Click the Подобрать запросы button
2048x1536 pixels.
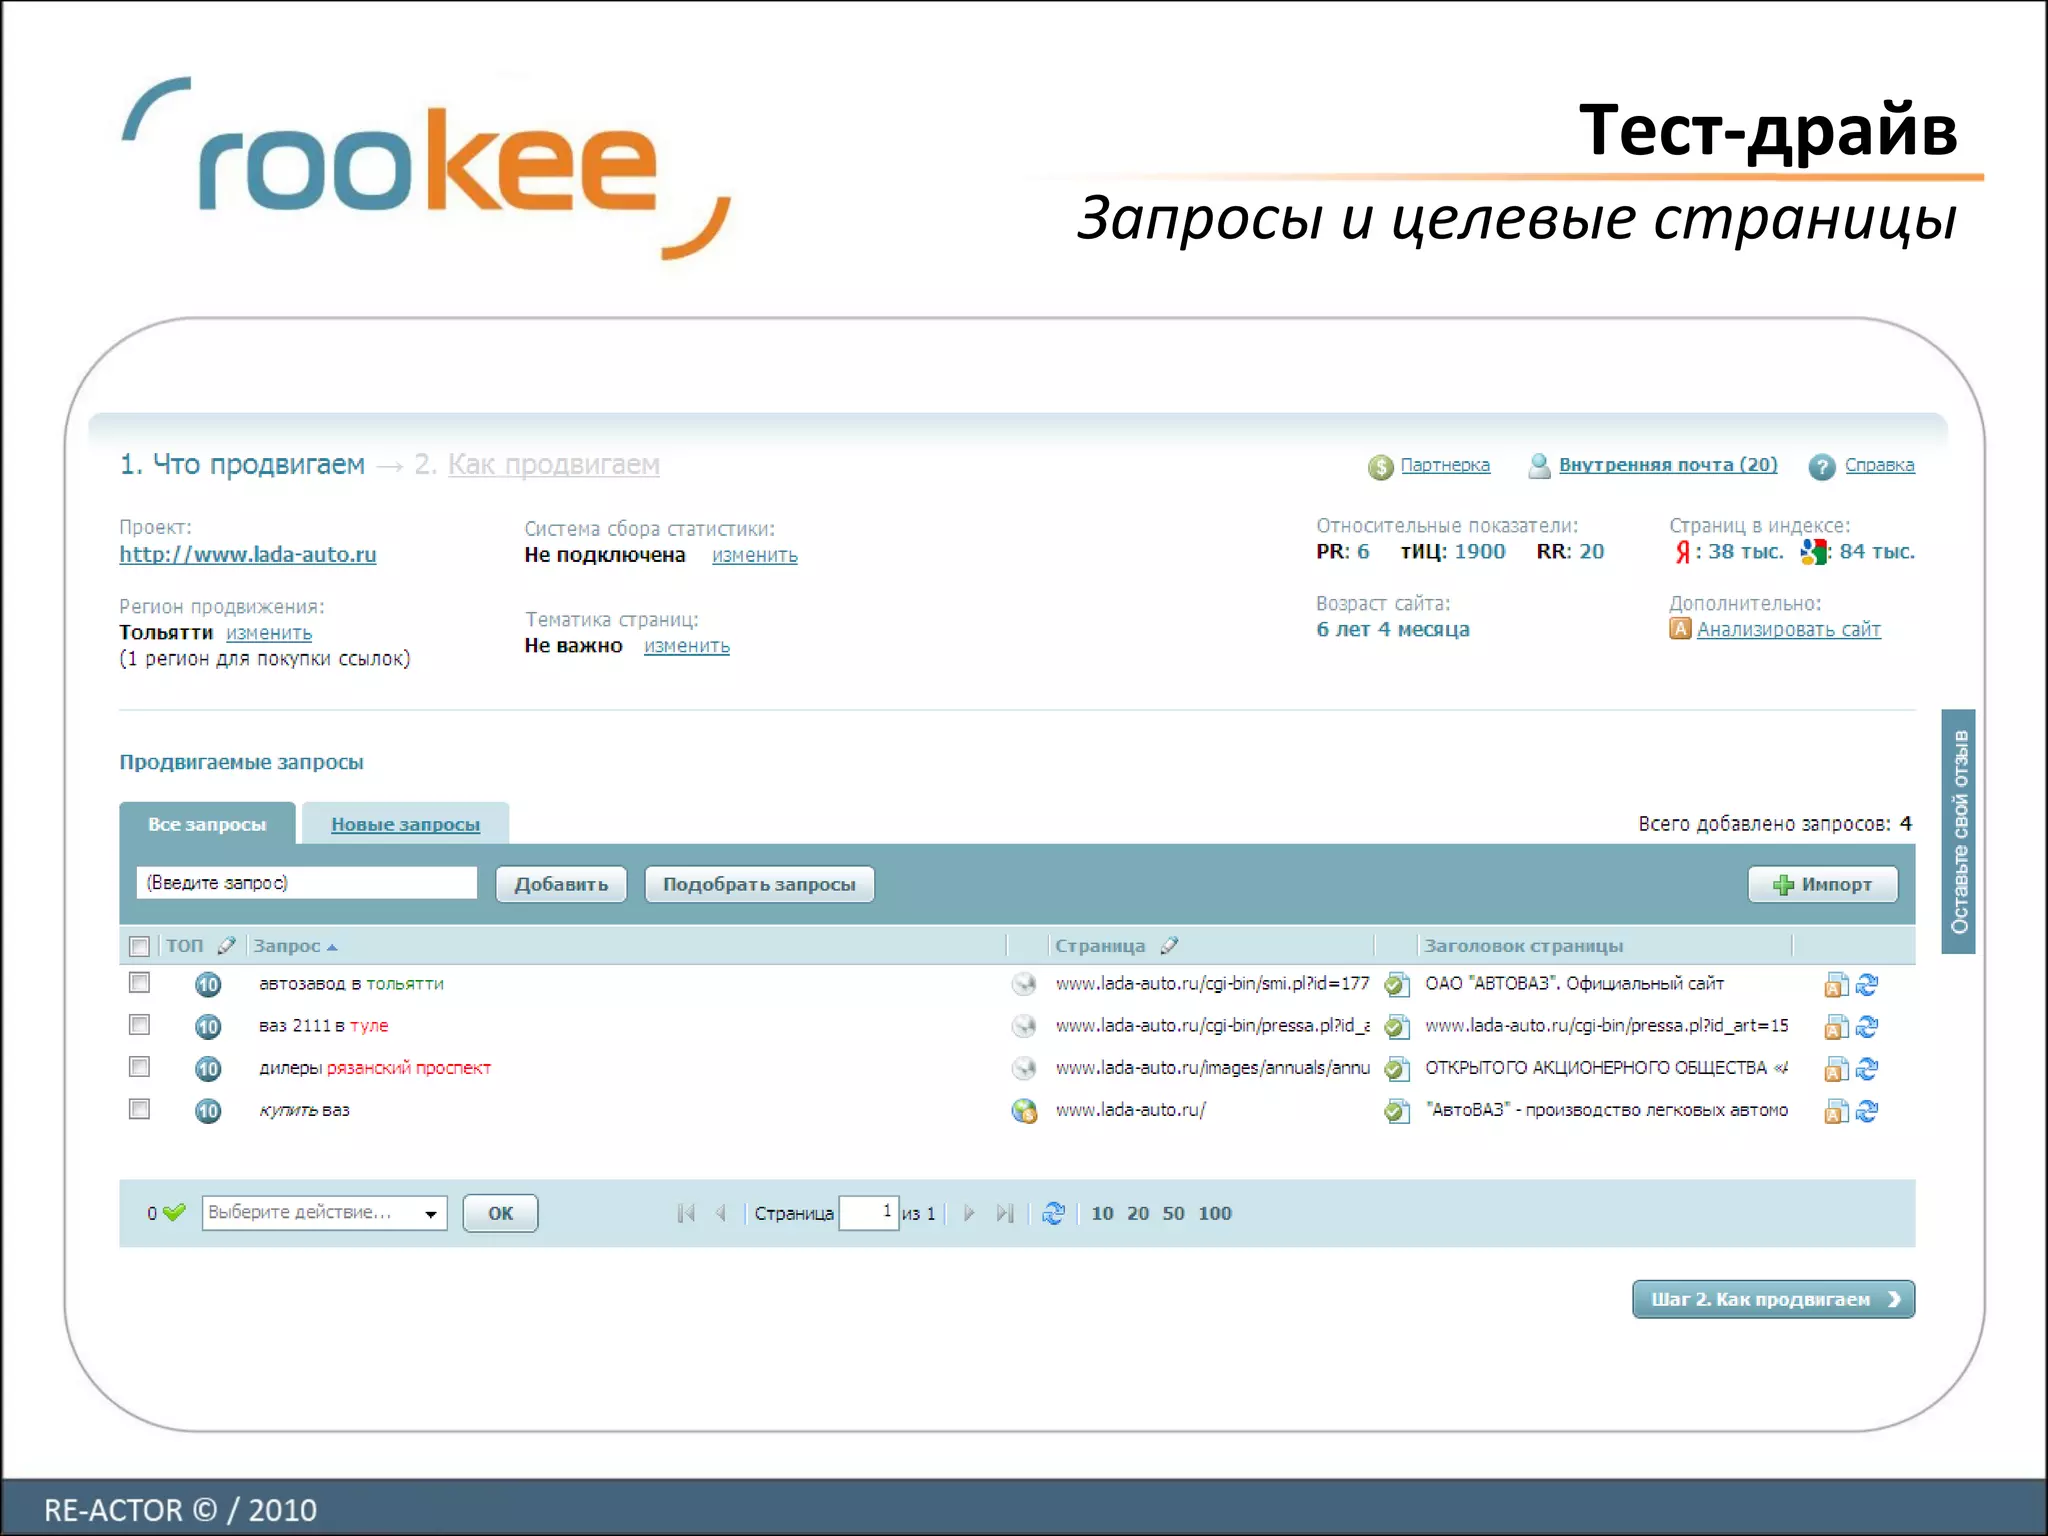click(x=759, y=884)
